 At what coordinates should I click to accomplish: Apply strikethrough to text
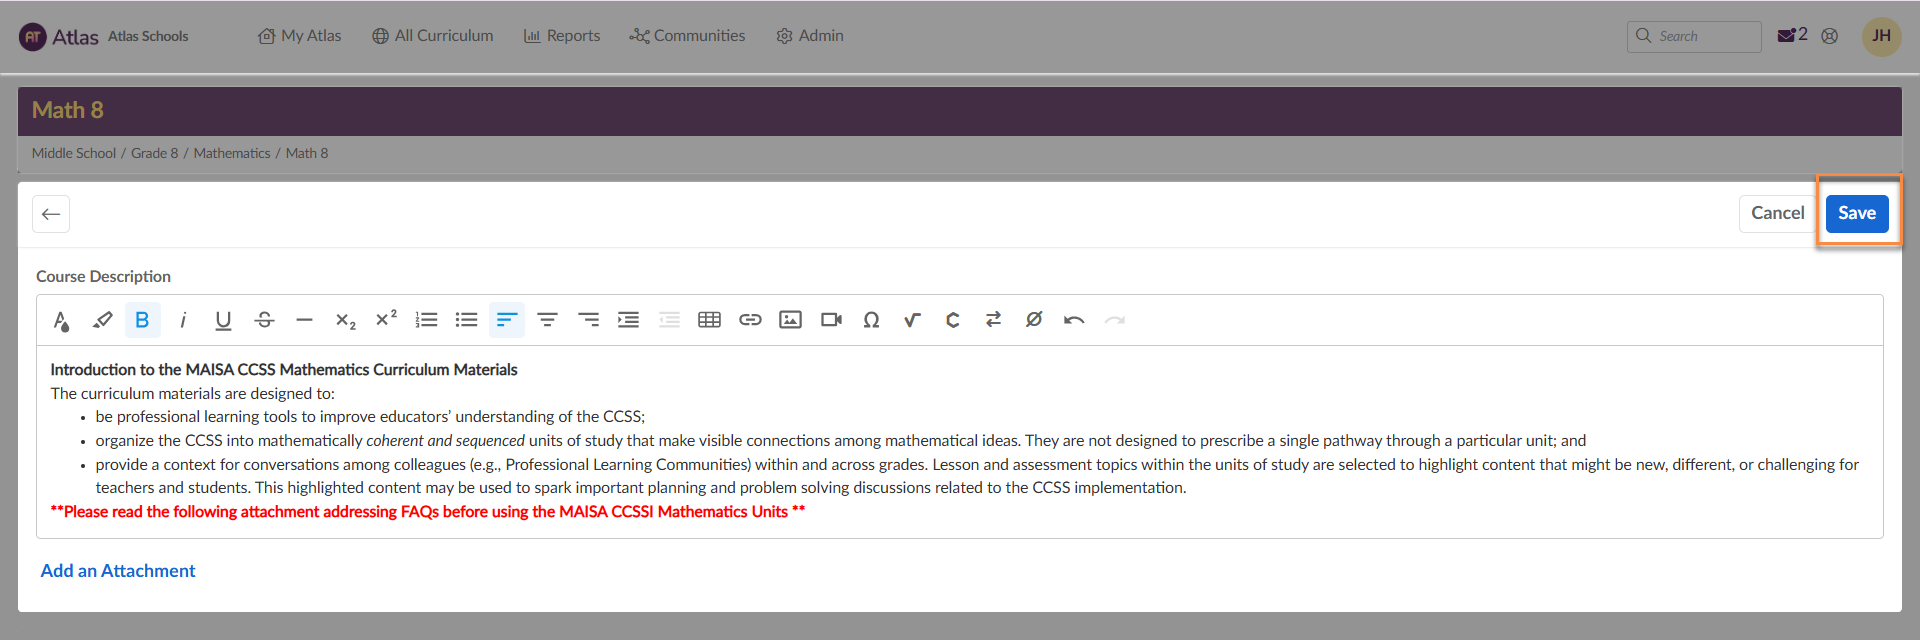[264, 320]
